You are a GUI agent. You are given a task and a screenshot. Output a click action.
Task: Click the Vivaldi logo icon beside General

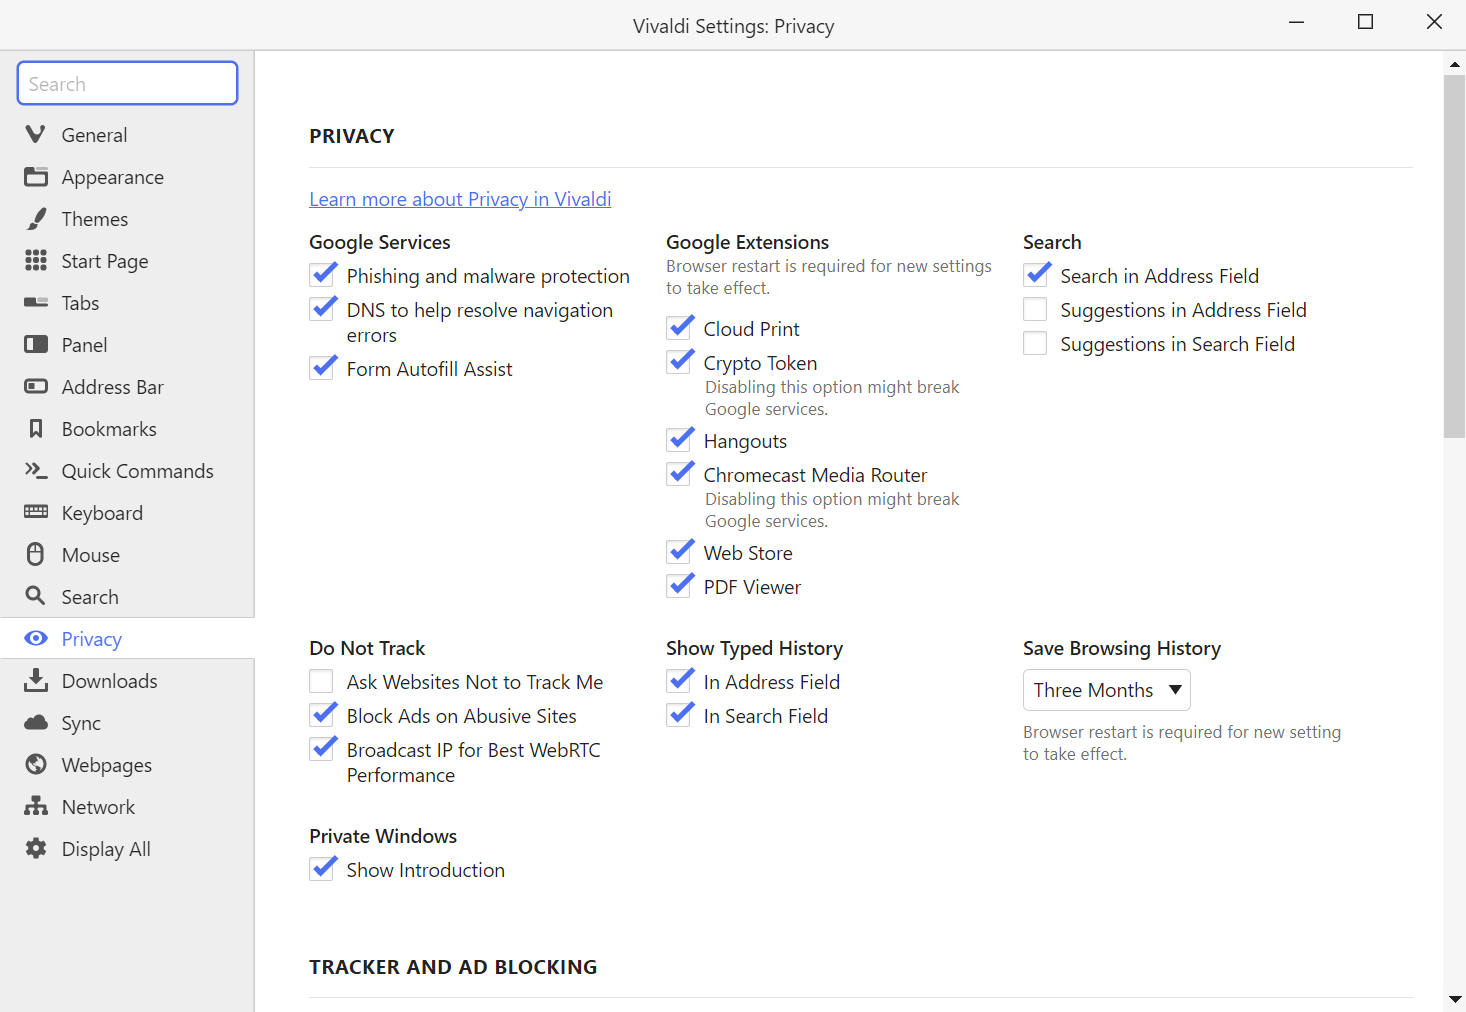pos(36,134)
